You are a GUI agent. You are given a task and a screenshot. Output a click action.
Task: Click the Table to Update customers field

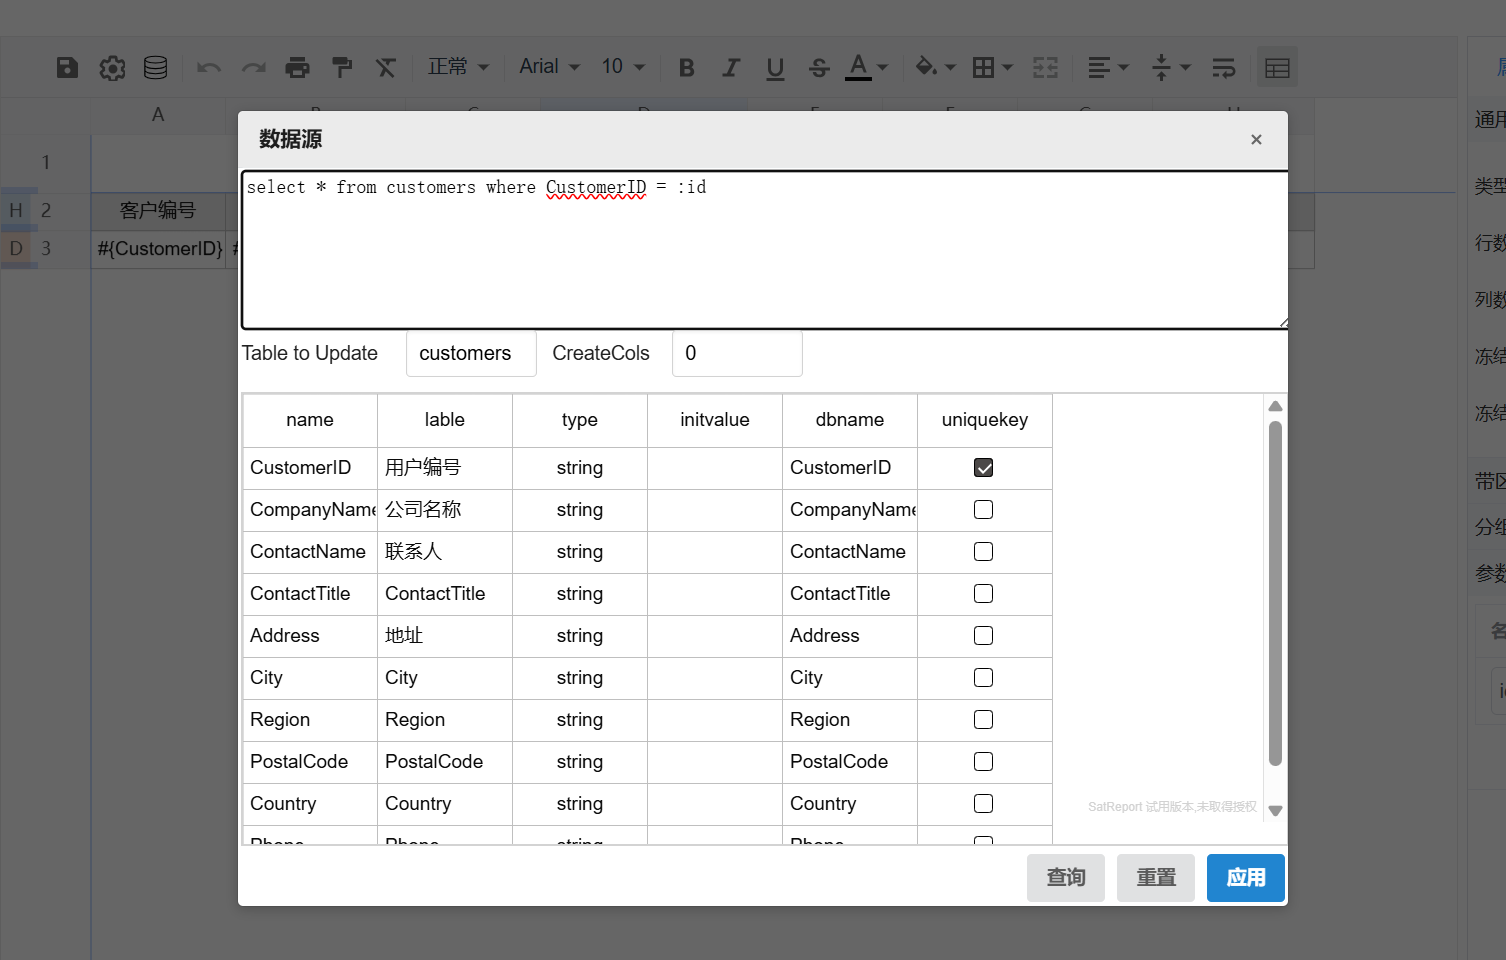coord(471,353)
